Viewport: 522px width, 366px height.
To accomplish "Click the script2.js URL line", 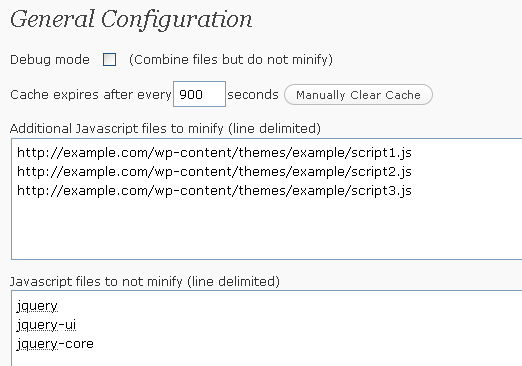I will [214, 172].
